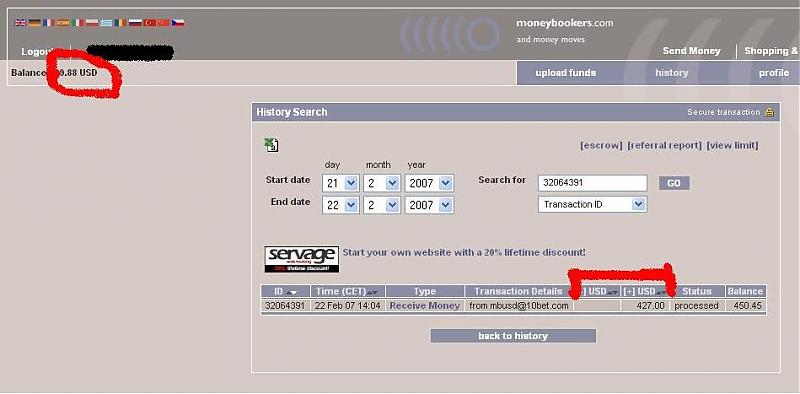The image size is (800, 394).
Task: Select the German flag language icon
Action: [35, 22]
